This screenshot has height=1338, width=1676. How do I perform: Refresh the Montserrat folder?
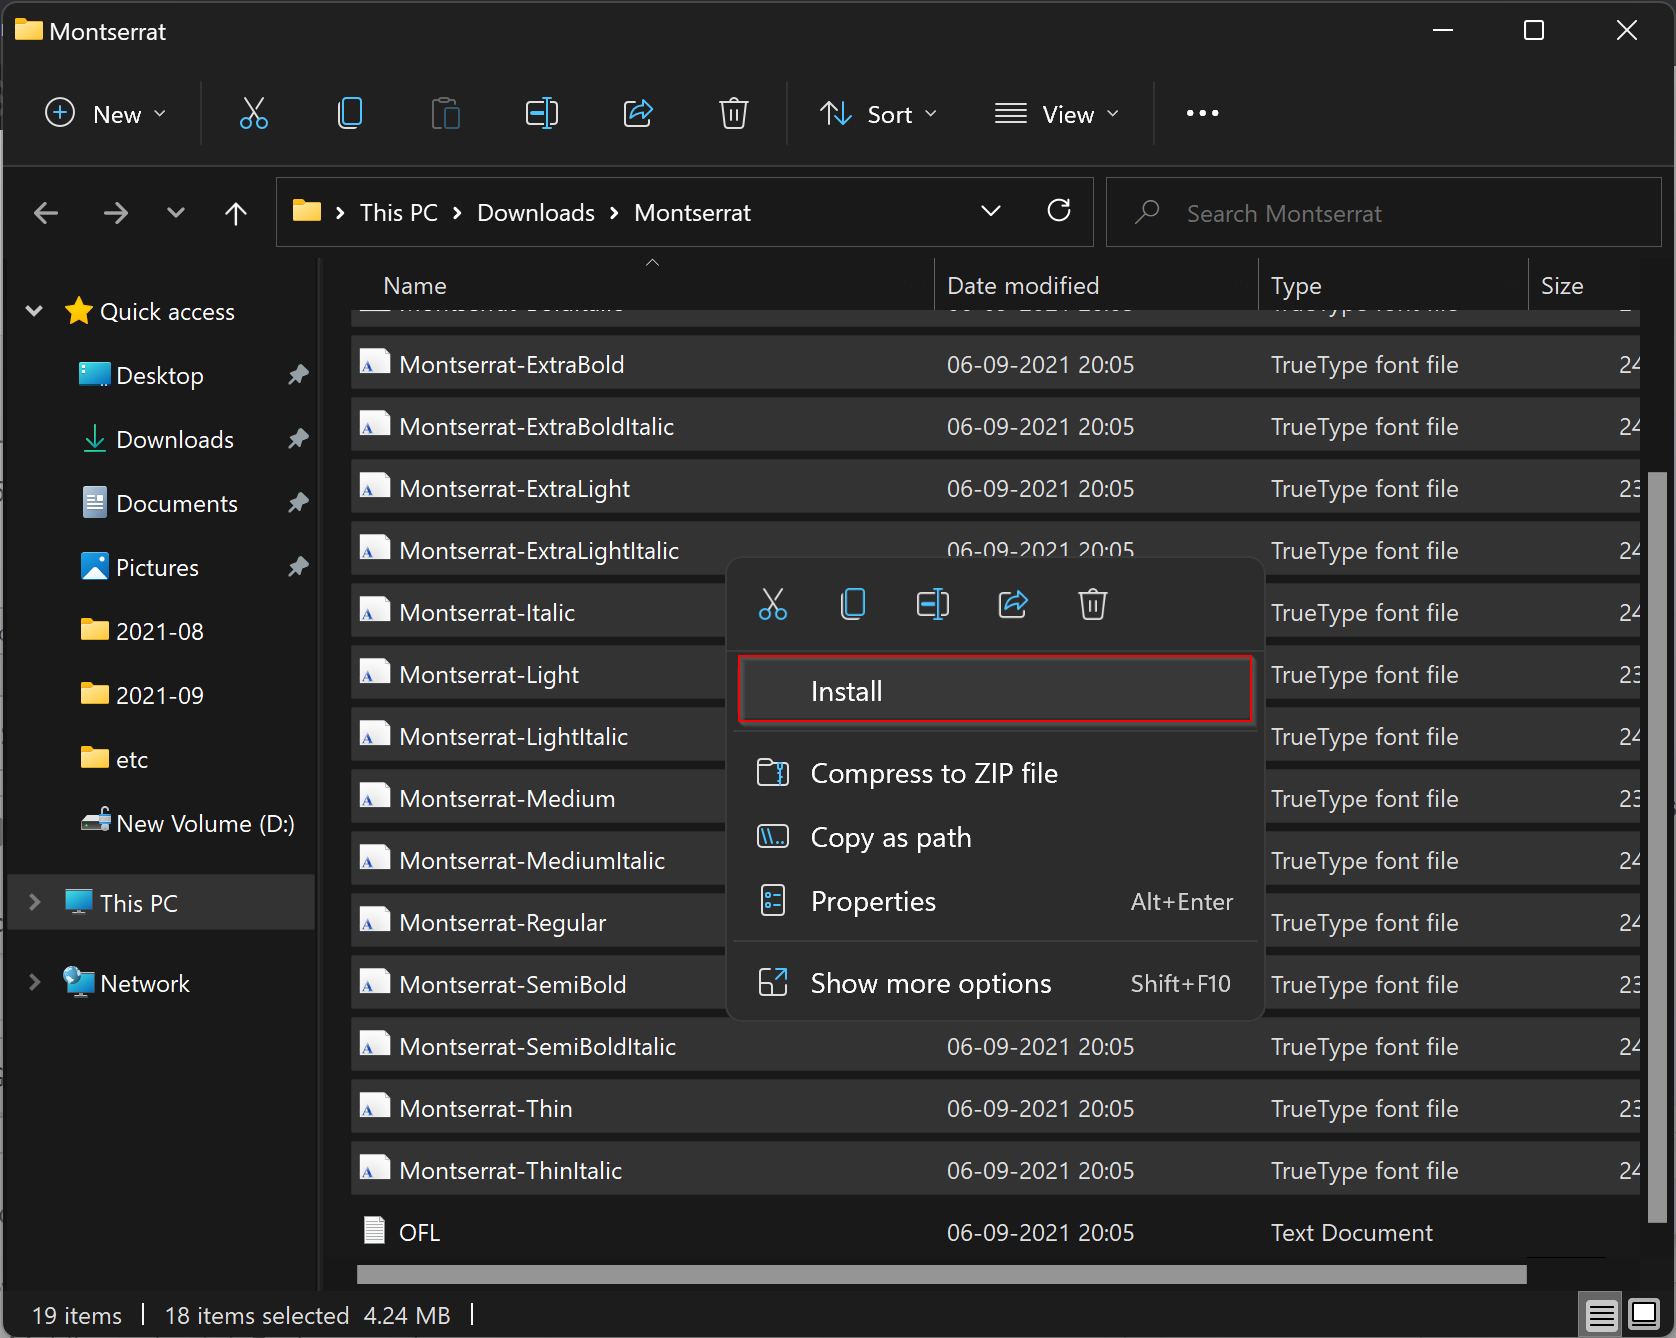pyautogui.click(x=1059, y=211)
